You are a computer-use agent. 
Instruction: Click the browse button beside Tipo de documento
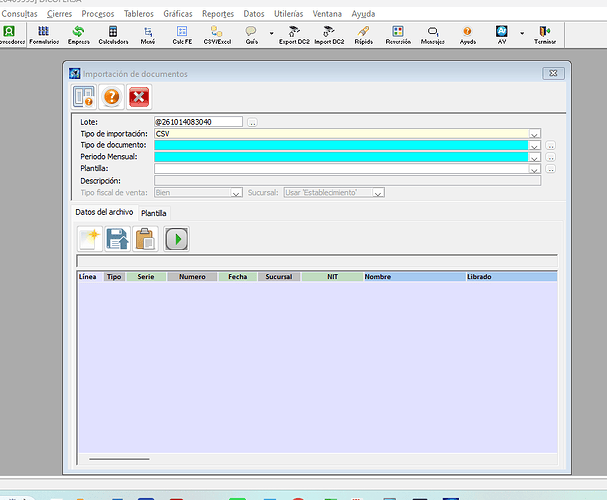pyautogui.click(x=550, y=146)
